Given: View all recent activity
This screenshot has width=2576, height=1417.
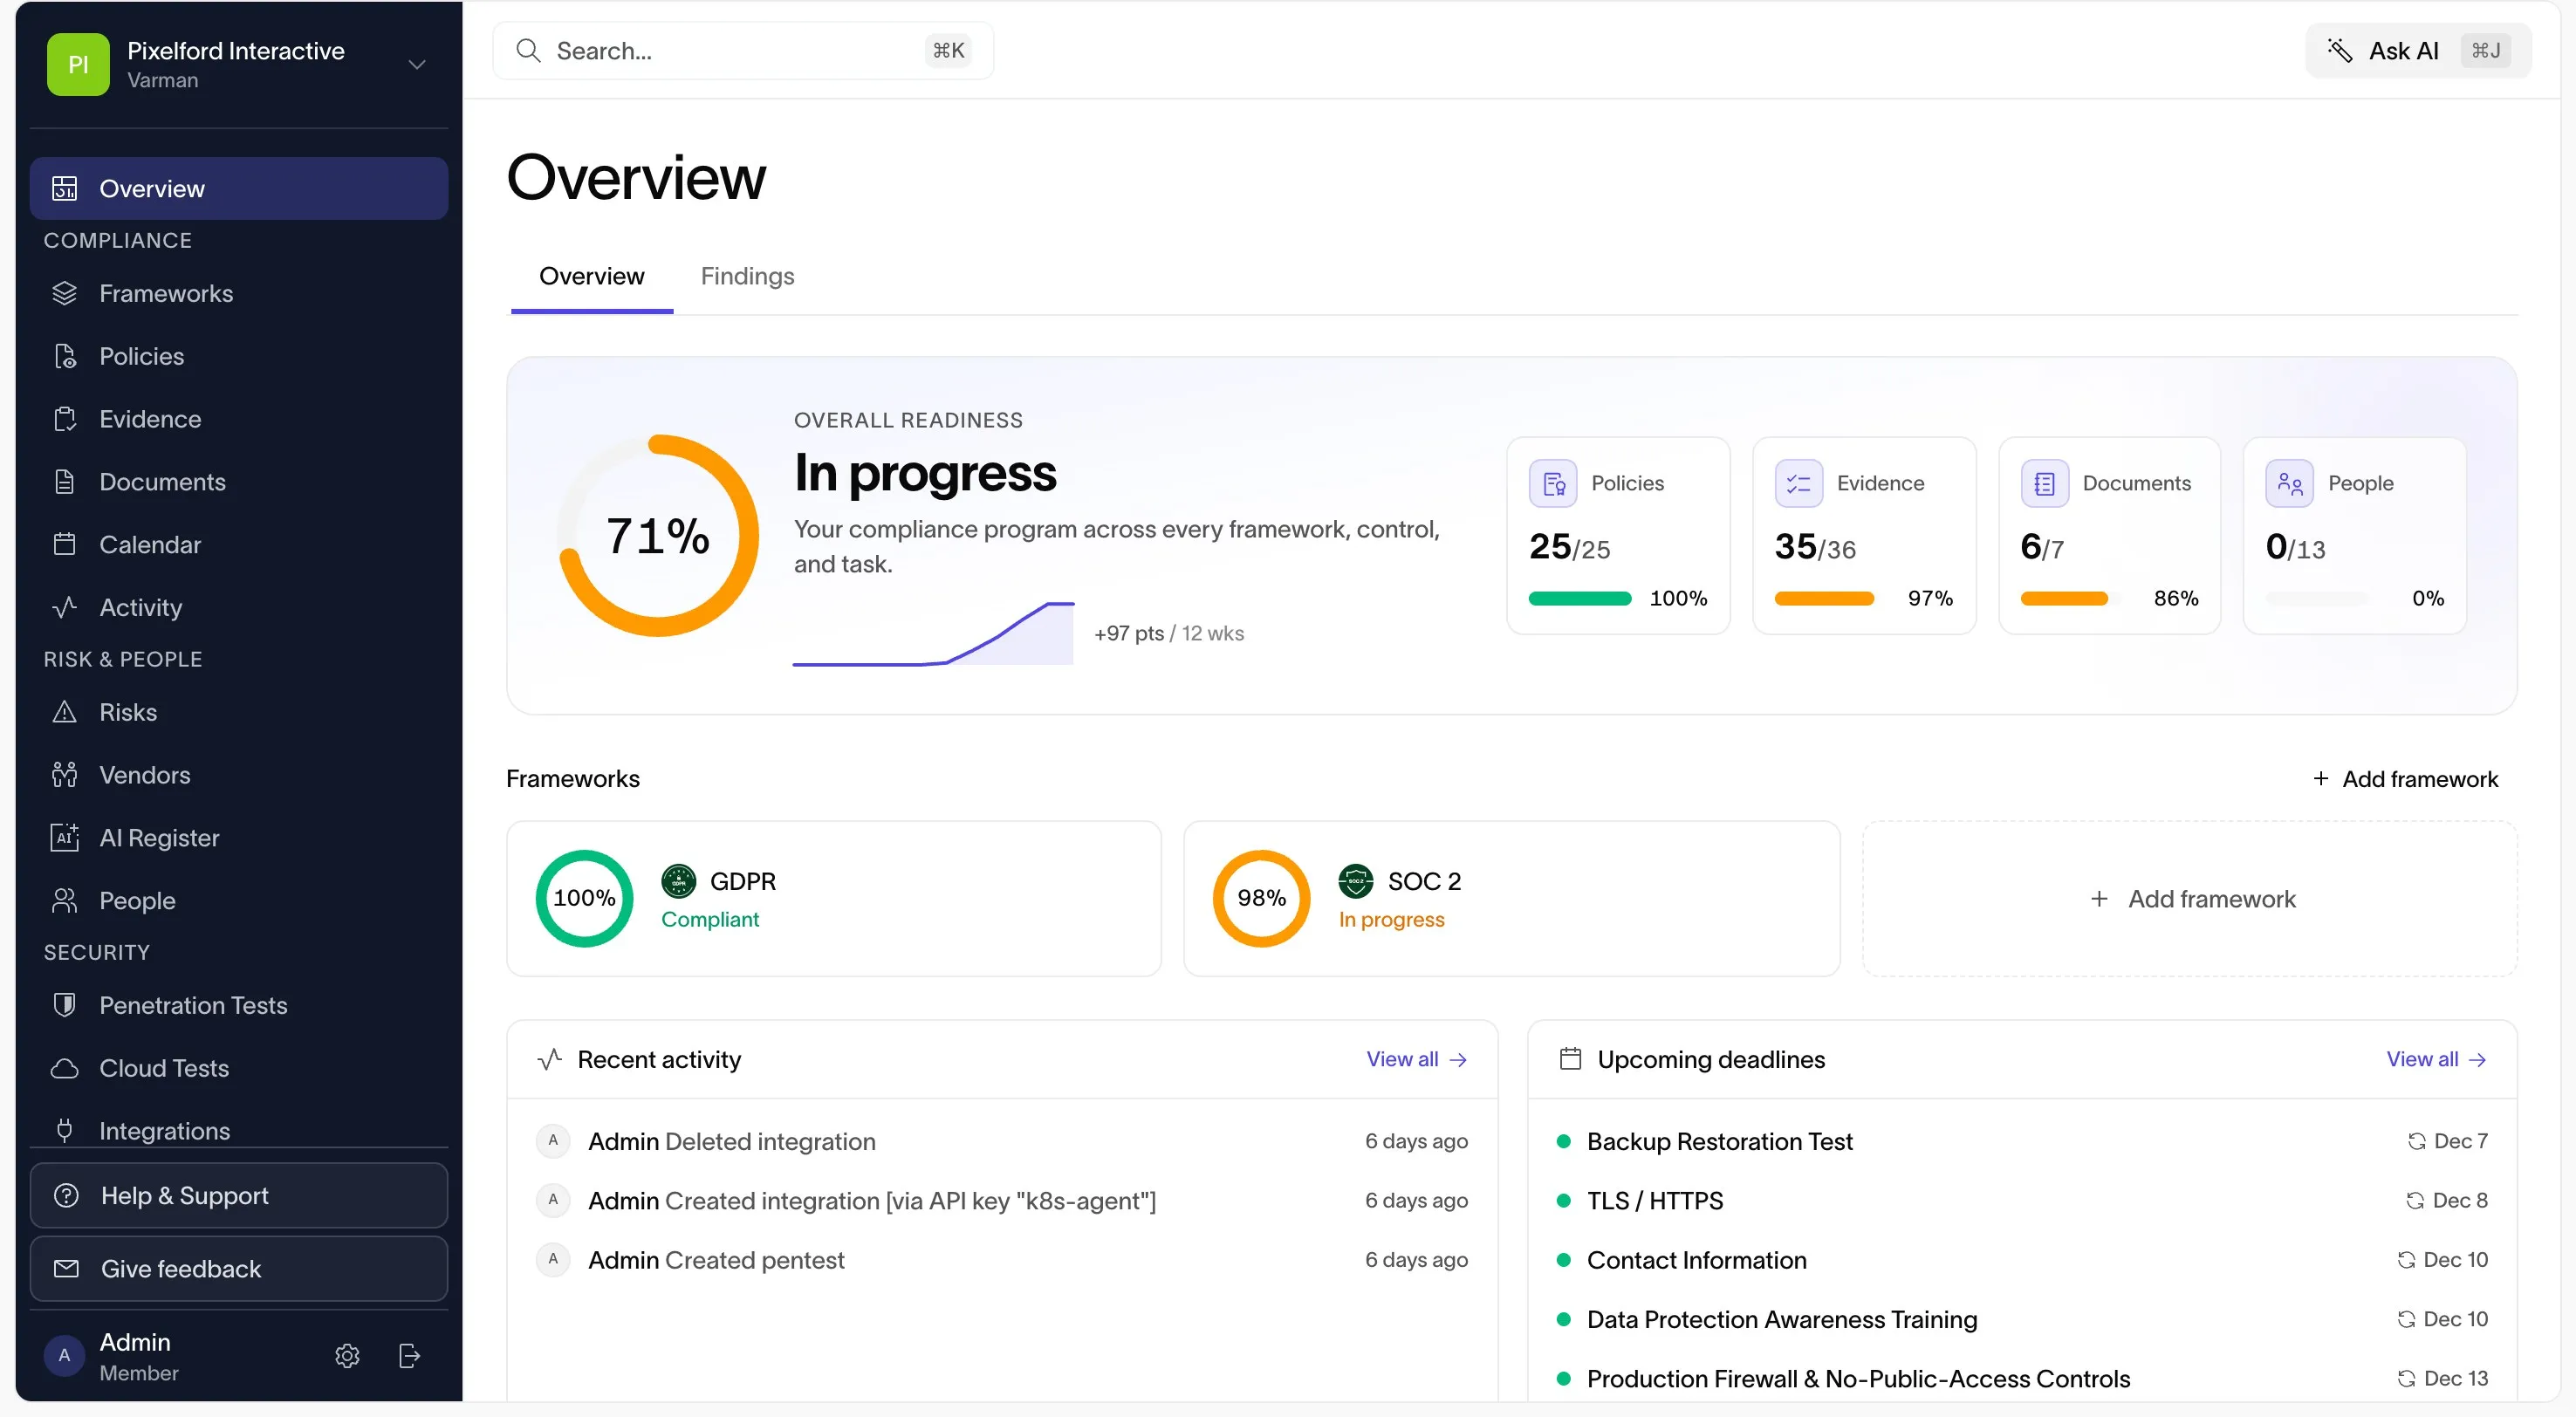Looking at the screenshot, I should pos(1416,1059).
